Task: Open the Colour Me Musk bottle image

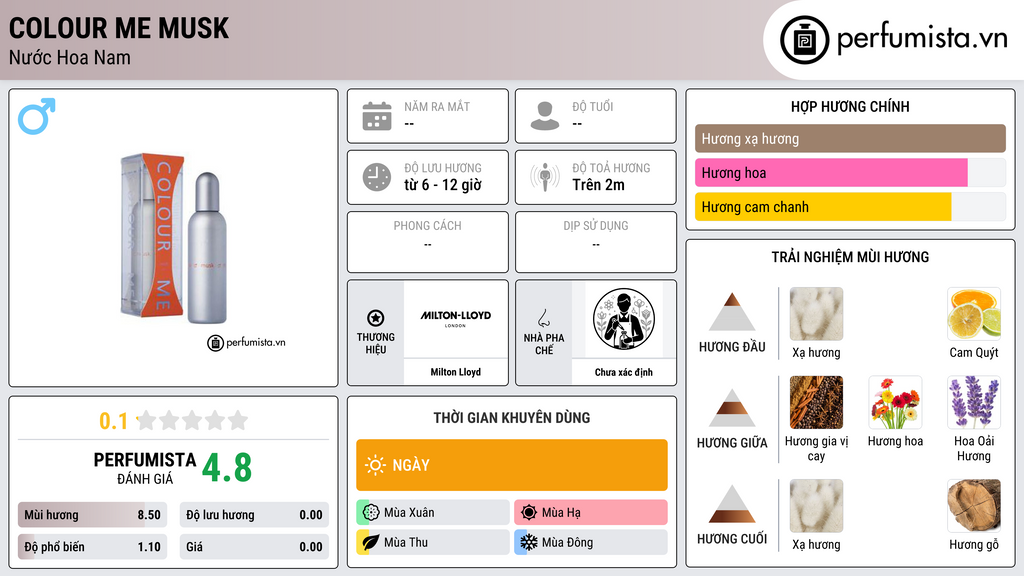Action: coord(174,238)
